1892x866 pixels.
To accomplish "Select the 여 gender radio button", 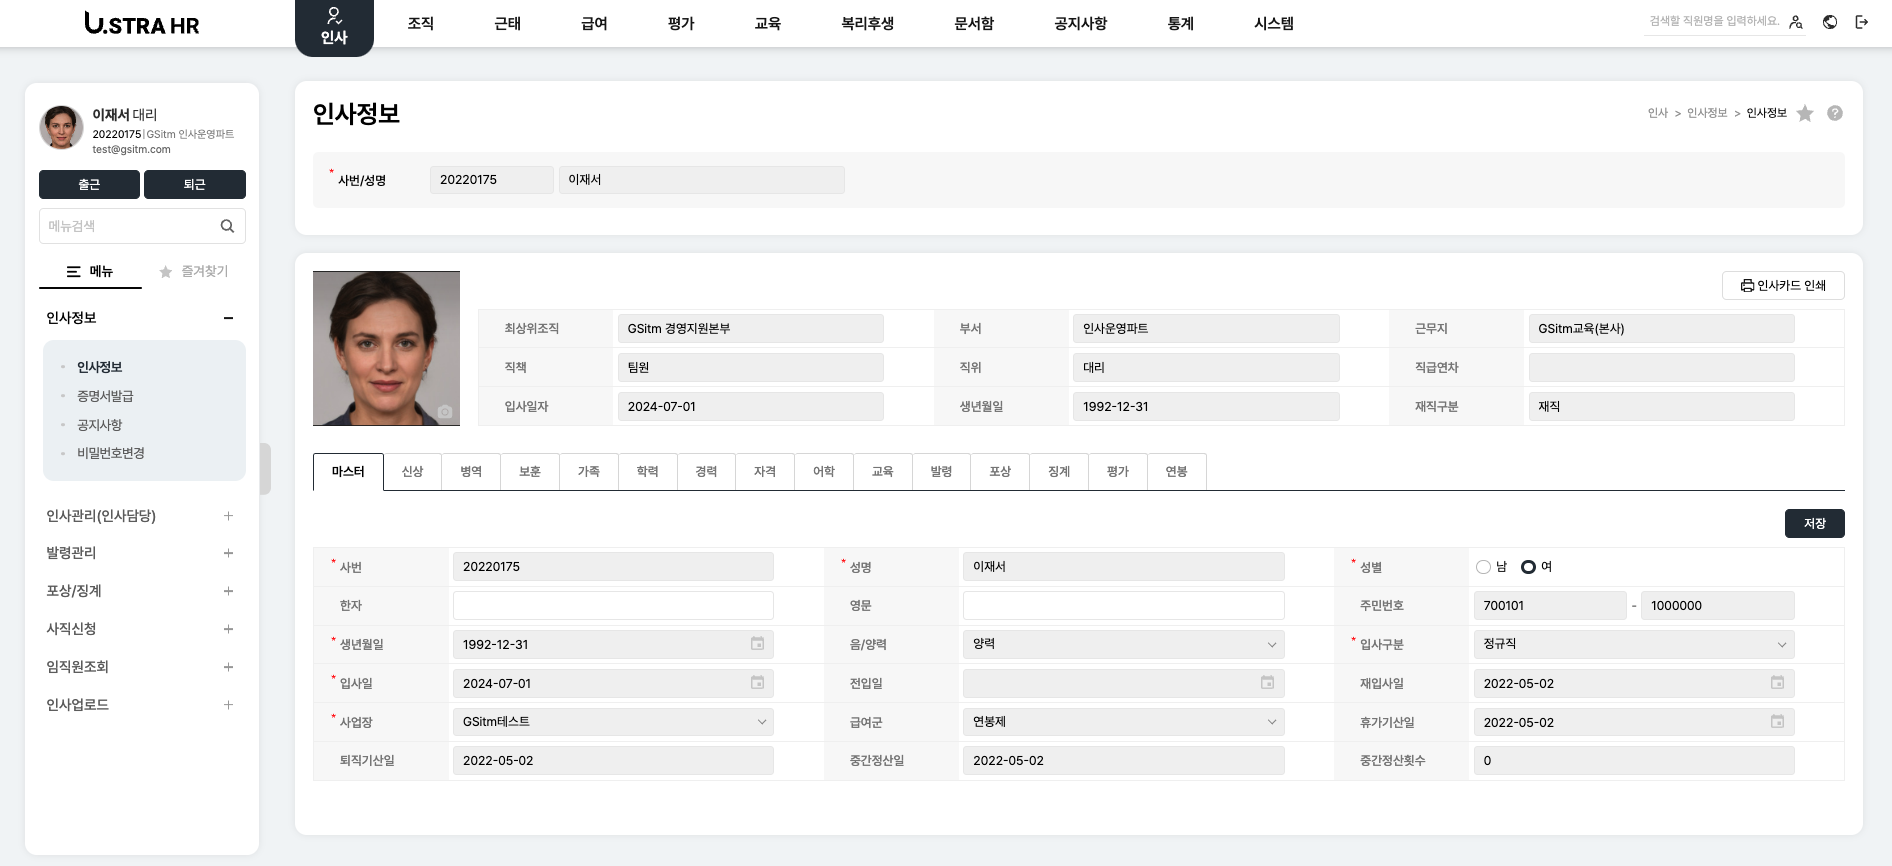I will tap(1528, 567).
